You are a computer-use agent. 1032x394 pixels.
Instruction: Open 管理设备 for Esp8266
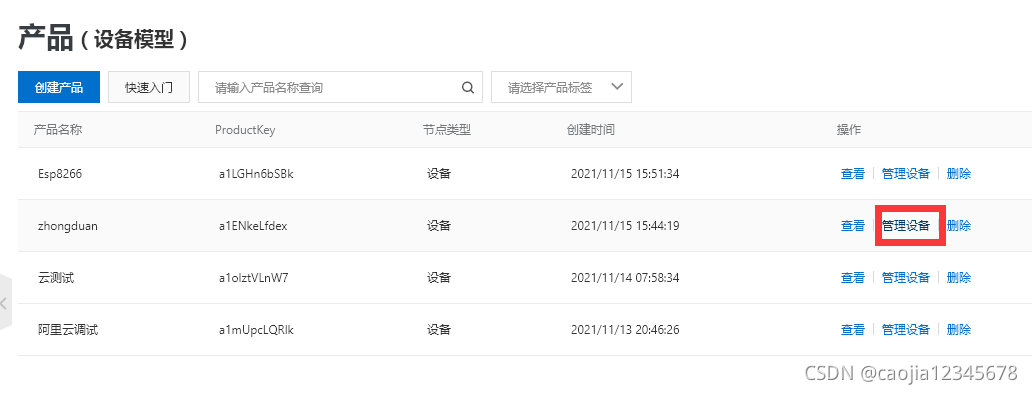[x=906, y=174]
